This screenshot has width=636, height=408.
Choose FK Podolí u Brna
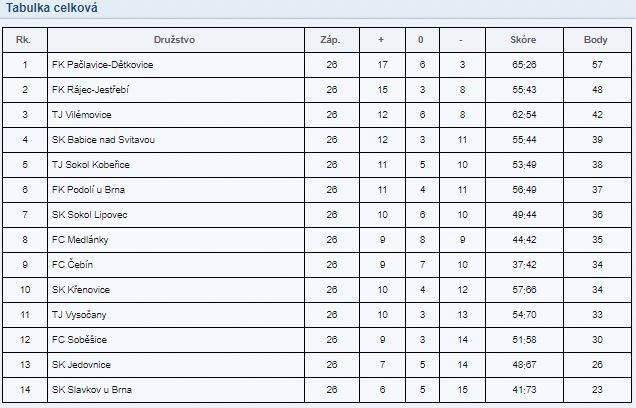pos(88,190)
